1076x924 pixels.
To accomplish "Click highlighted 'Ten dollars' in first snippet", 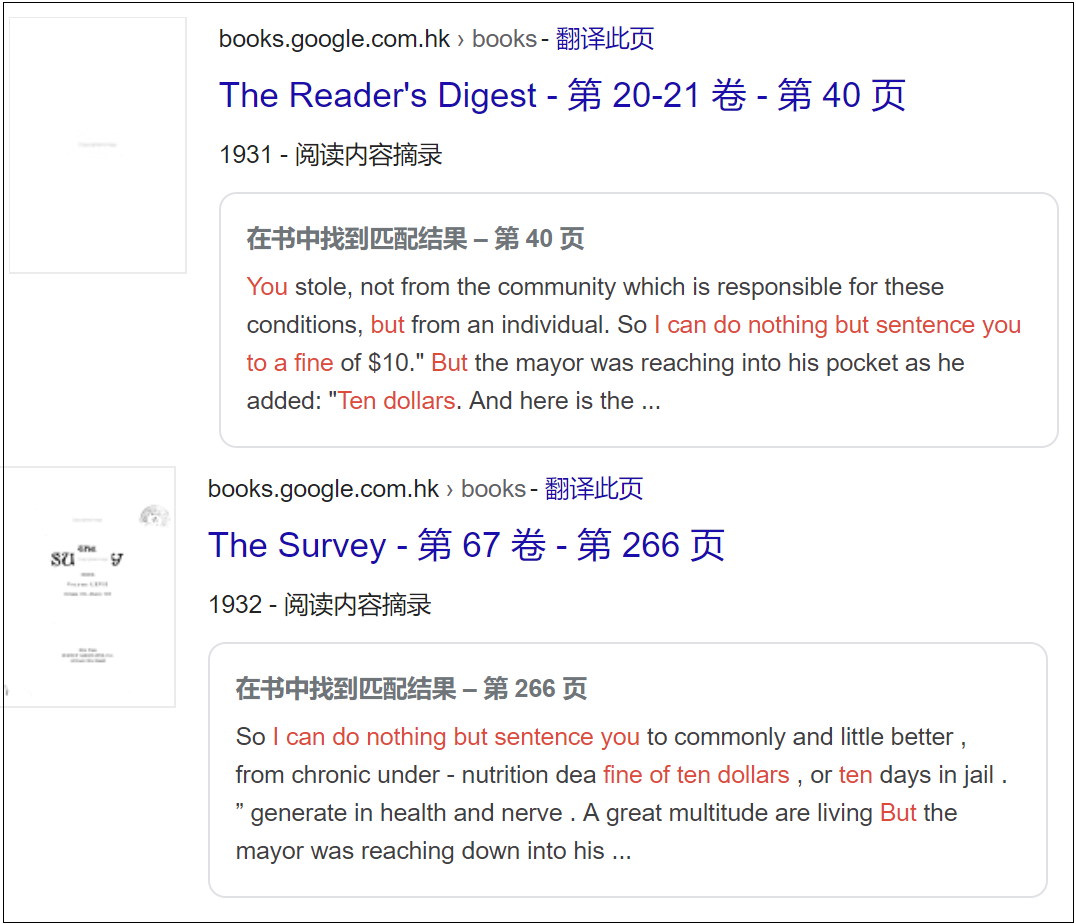I will click(x=397, y=401).
